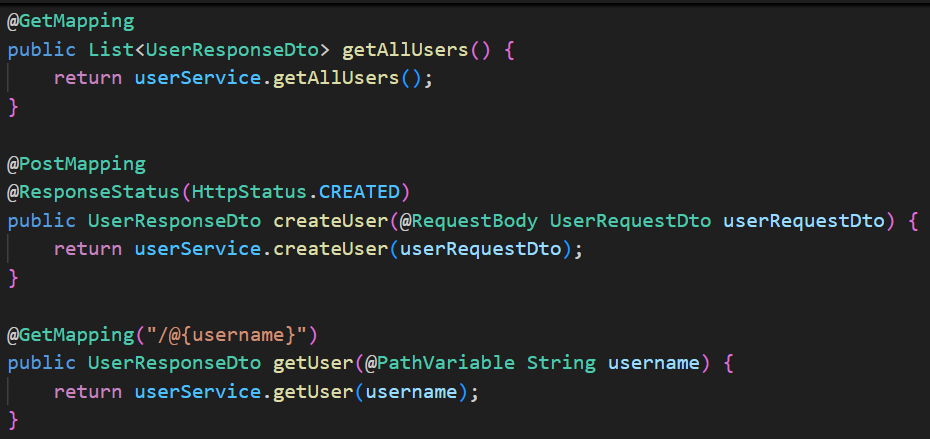Click userRequestDto argument in the createUser call

pos(480,250)
